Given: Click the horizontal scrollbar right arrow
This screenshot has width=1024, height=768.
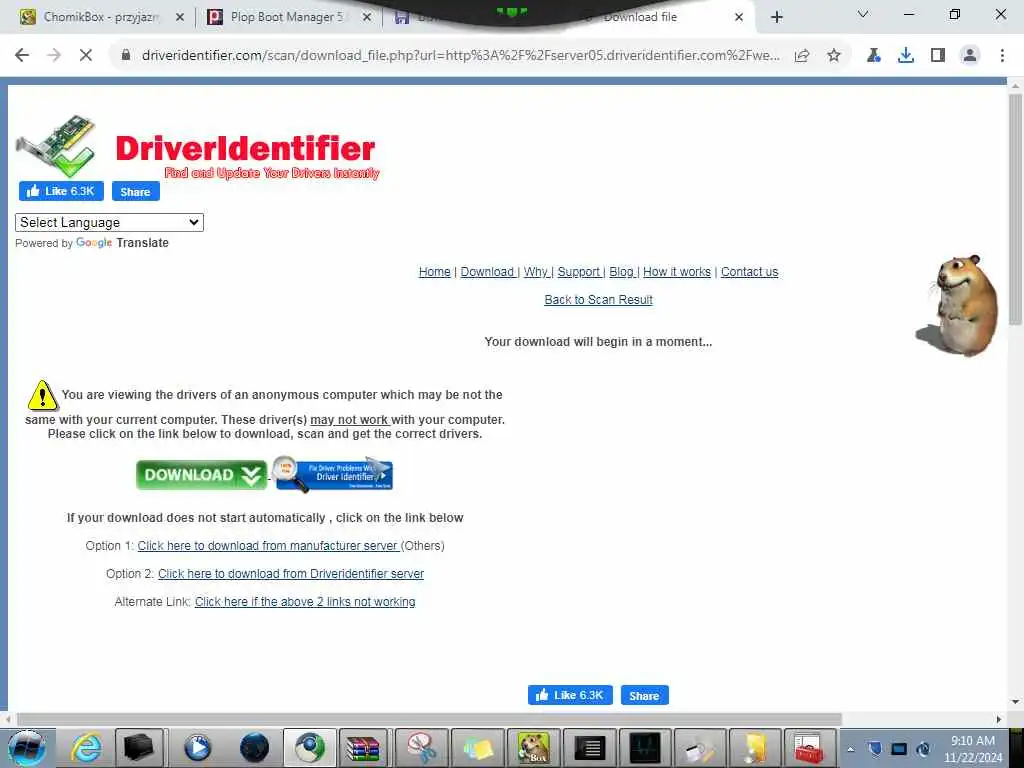Looking at the screenshot, I should (999, 719).
